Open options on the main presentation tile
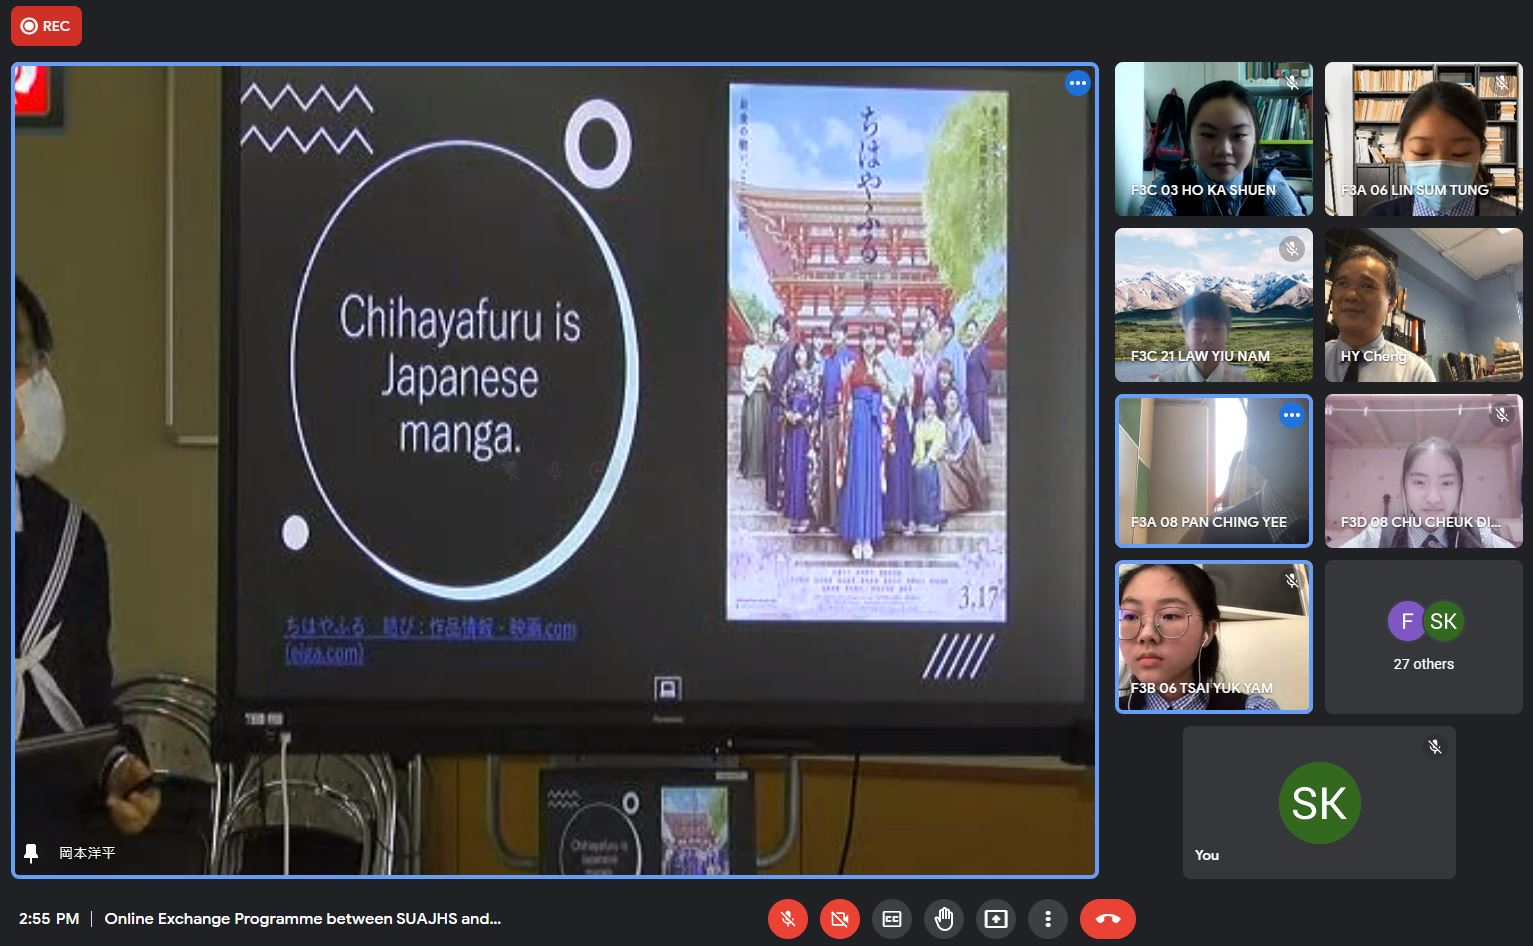Screen dimensions: 1533x946 coord(1077,83)
